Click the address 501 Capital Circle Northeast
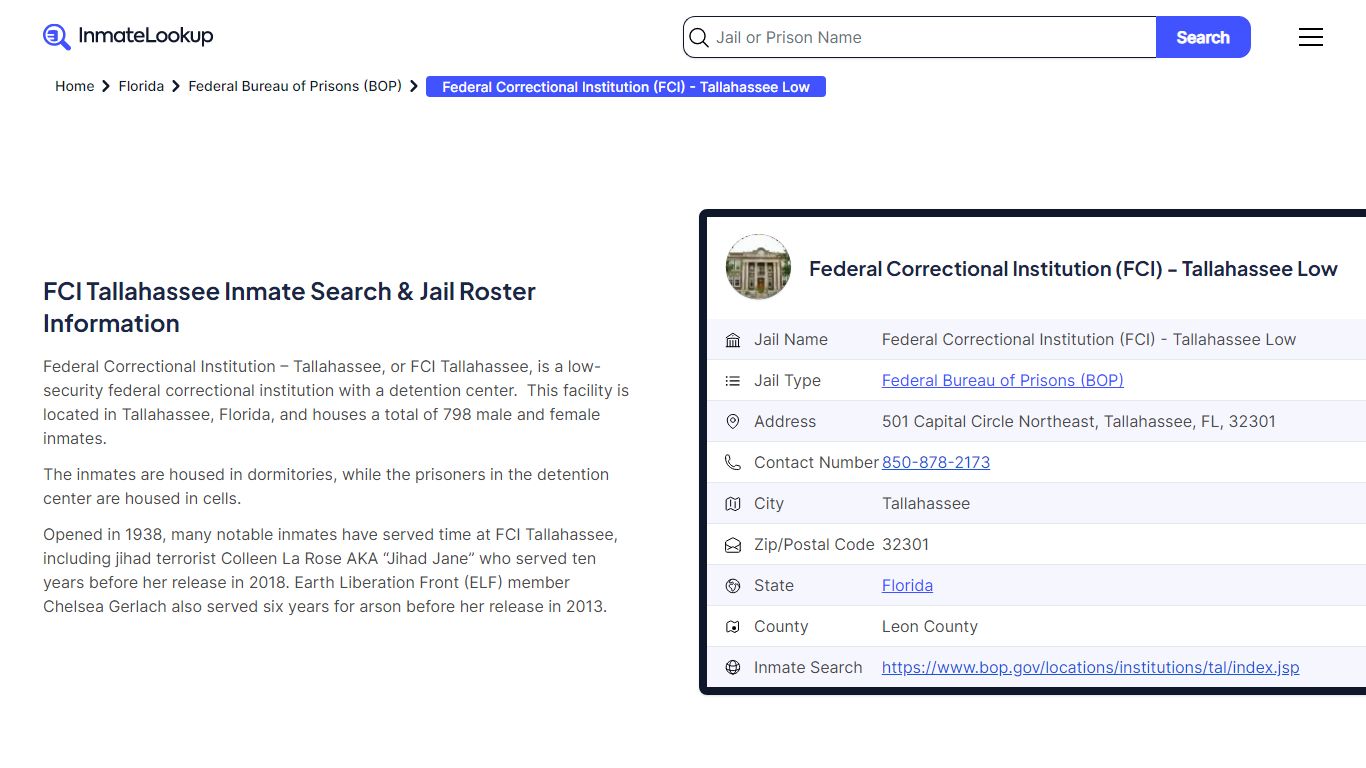The image size is (1366, 768). pos(1078,421)
